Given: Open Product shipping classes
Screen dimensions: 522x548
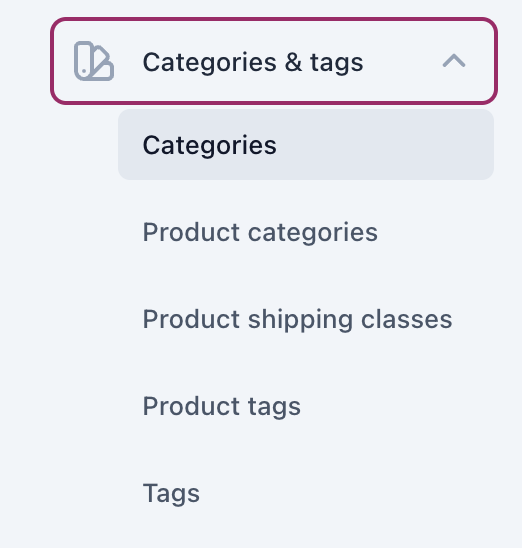Looking at the screenshot, I should [297, 319].
